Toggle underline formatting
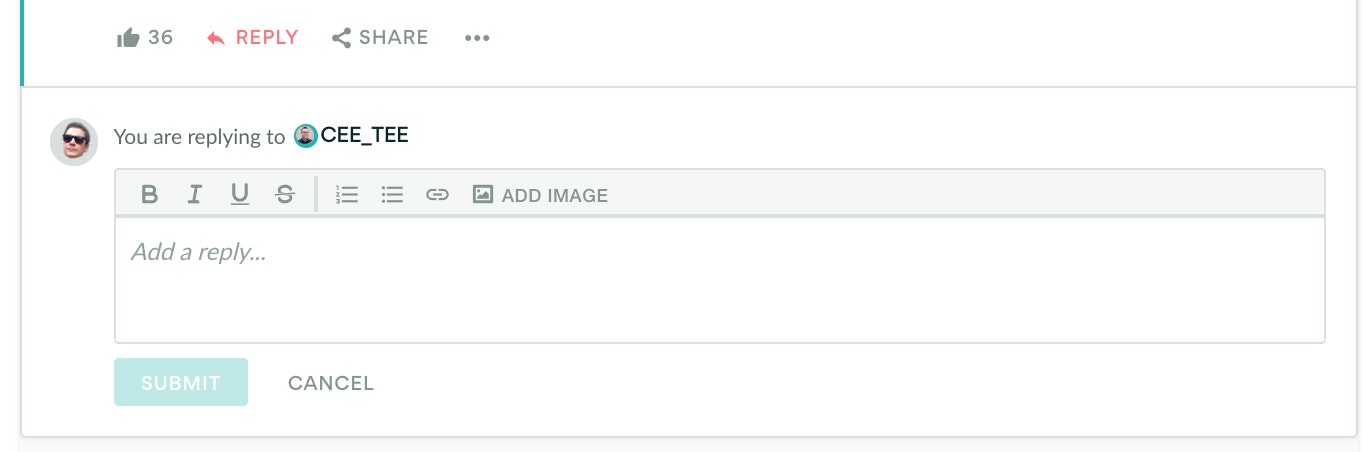Screen dimensions: 1372x452 pos(240,194)
